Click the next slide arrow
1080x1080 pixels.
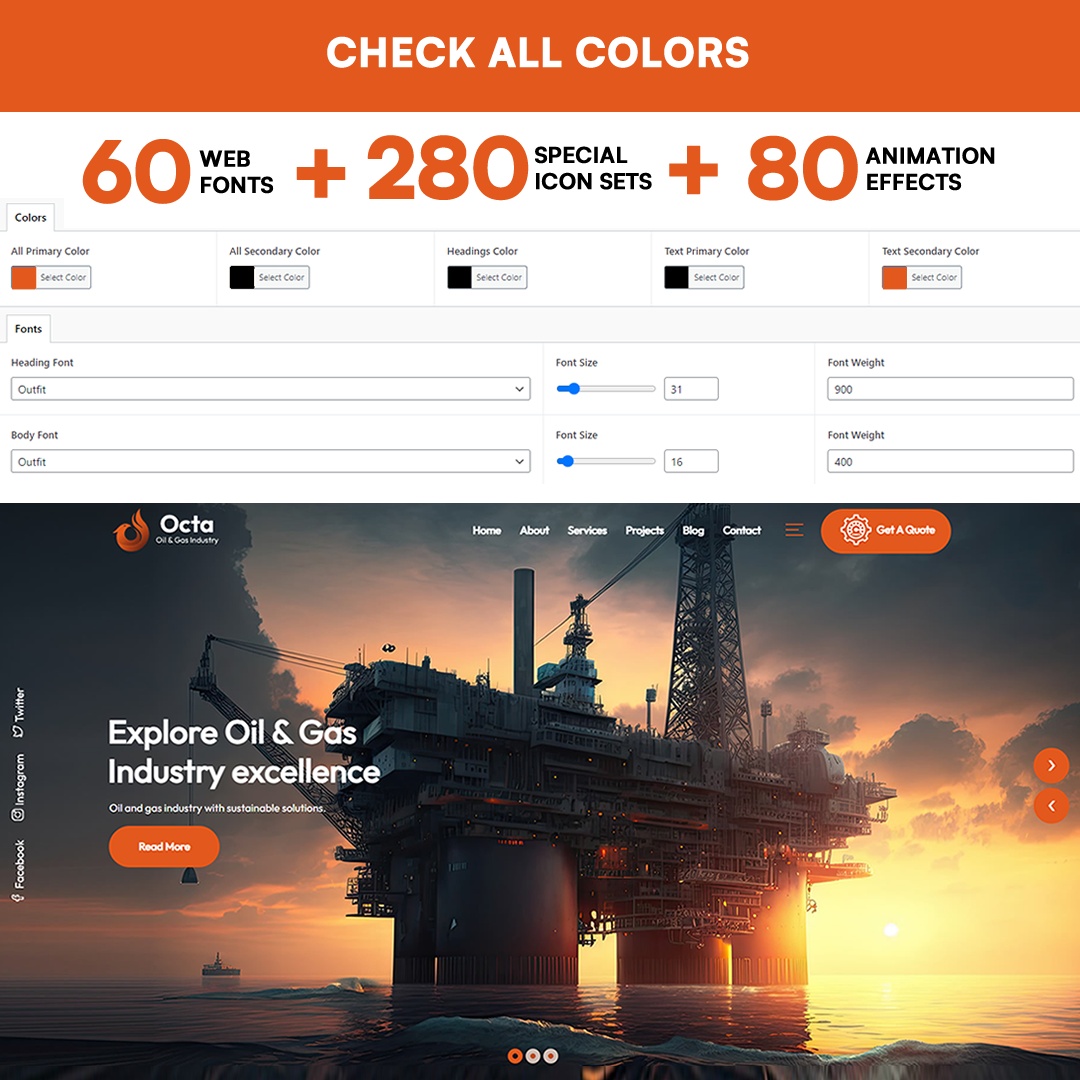(x=1051, y=766)
